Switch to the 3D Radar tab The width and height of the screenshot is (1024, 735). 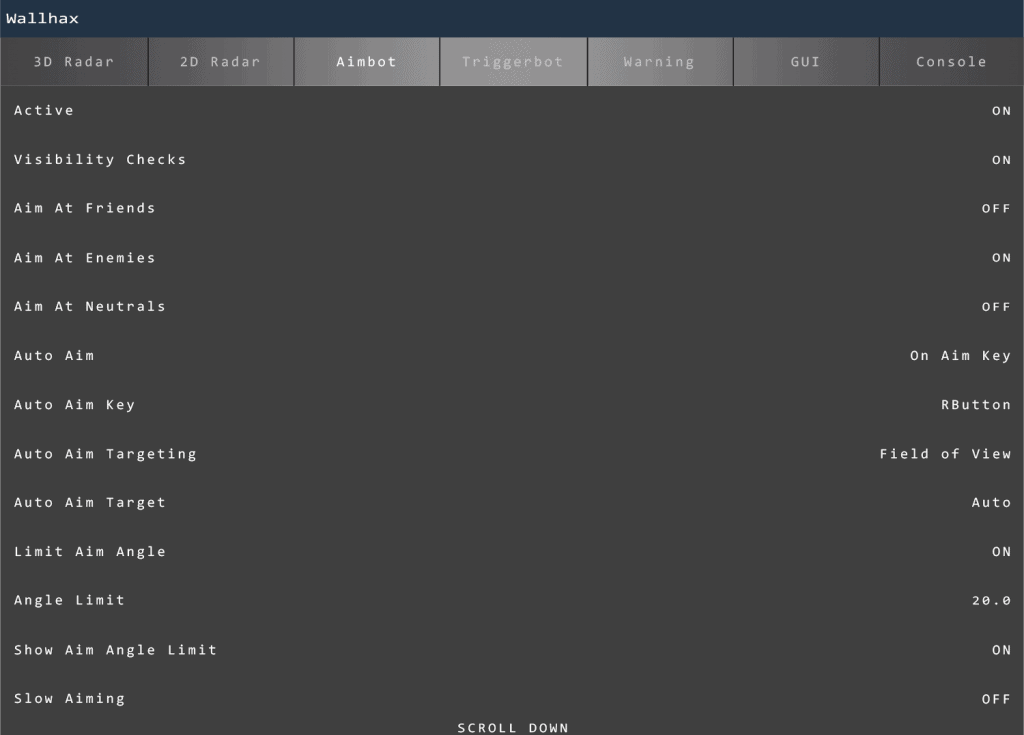pyautogui.click(x=74, y=62)
